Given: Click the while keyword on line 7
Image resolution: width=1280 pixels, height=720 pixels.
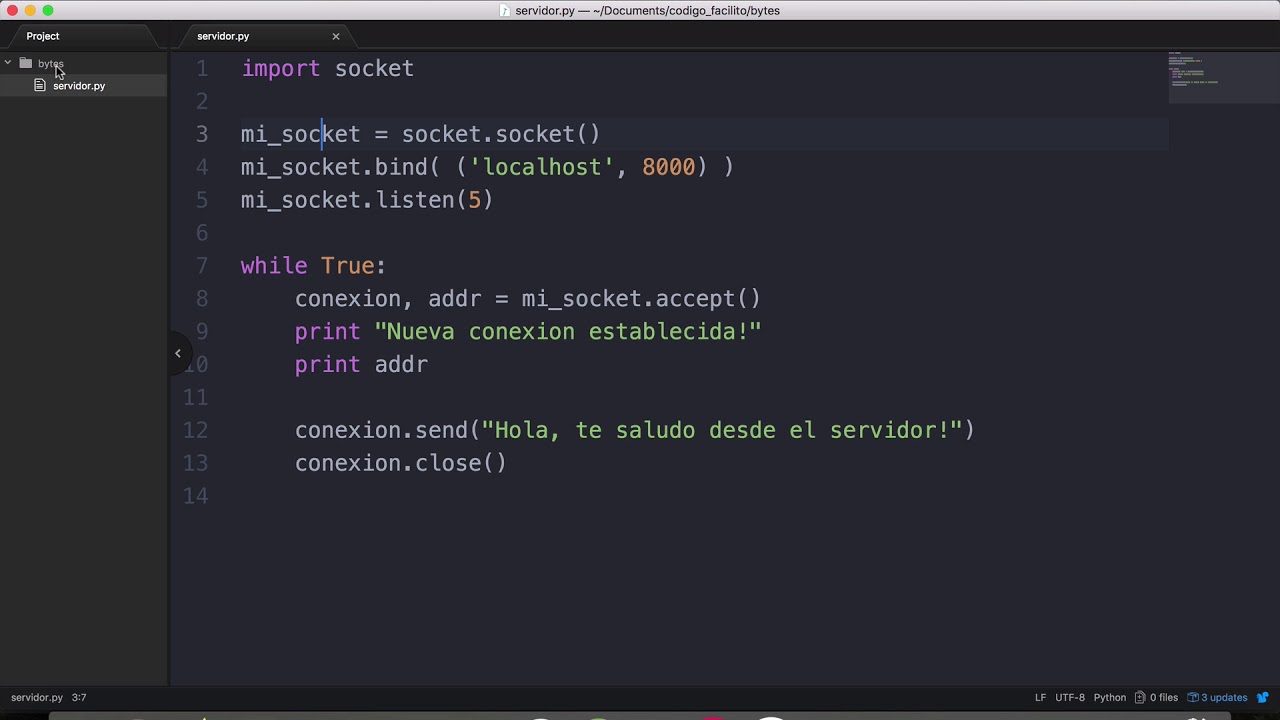Looking at the screenshot, I should pyautogui.click(x=274, y=266).
